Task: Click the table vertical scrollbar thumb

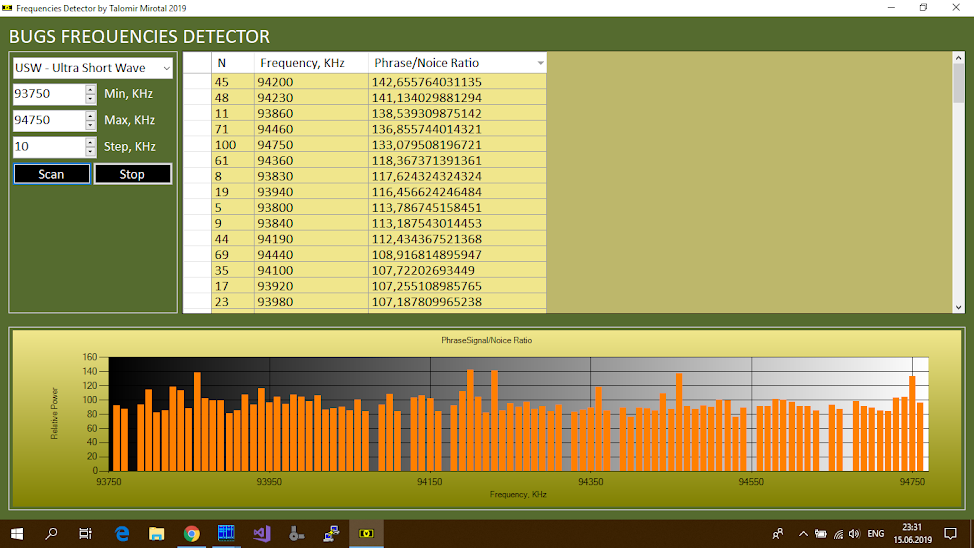Action: [x=958, y=83]
